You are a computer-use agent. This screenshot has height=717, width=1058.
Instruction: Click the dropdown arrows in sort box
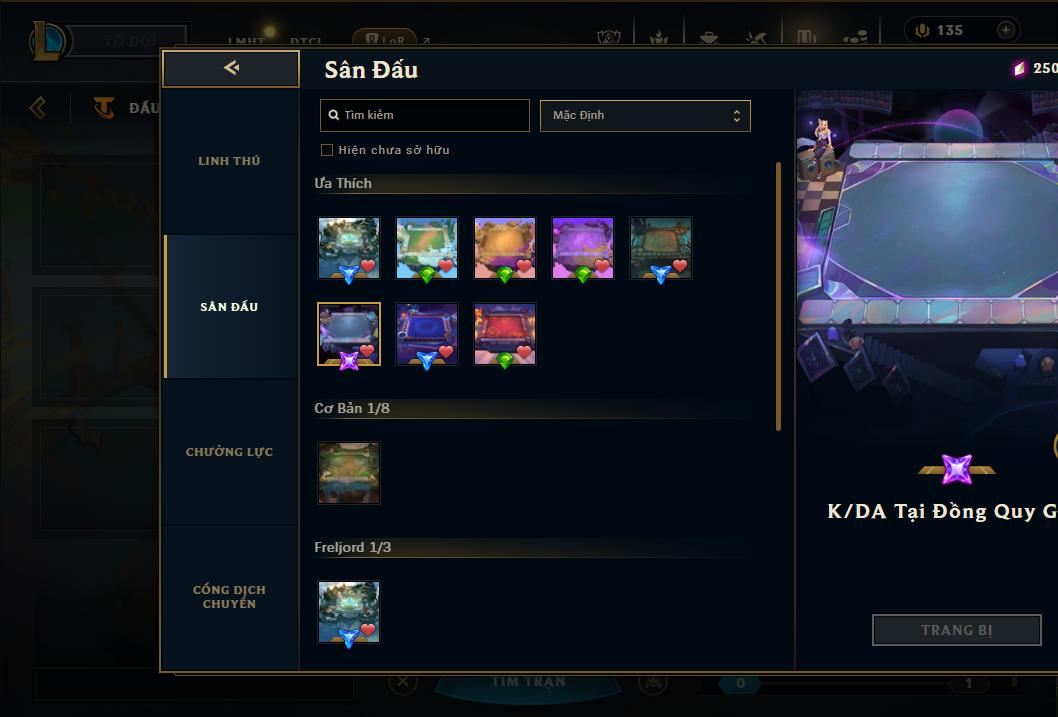click(737, 115)
